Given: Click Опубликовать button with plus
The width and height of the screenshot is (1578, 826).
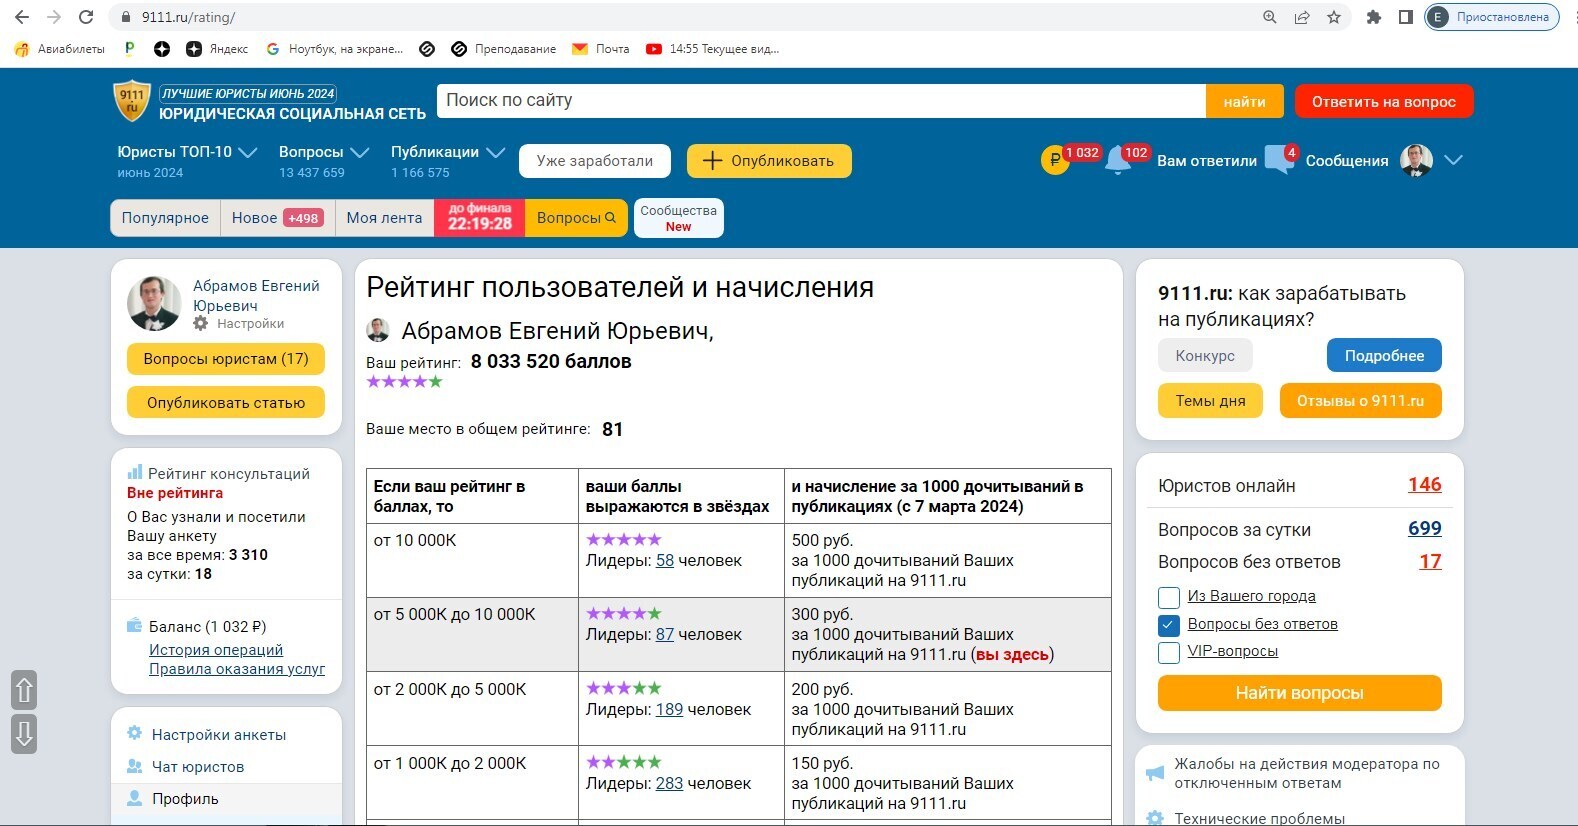Looking at the screenshot, I should point(769,160).
